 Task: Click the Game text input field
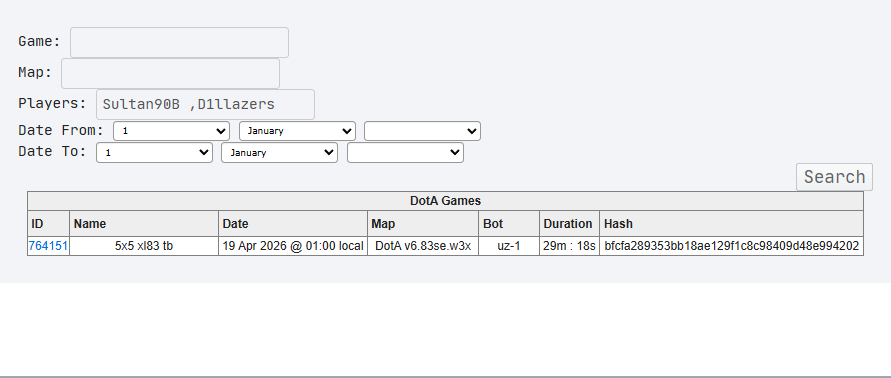[179, 42]
